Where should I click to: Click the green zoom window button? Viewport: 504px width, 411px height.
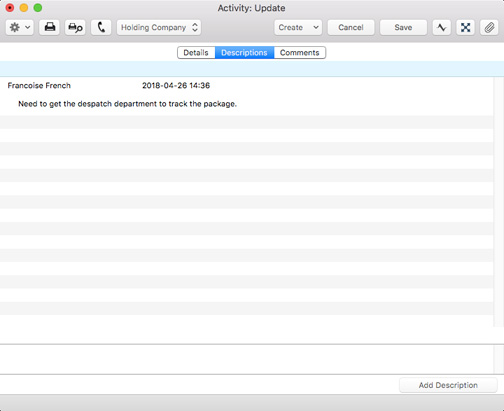(x=38, y=8)
